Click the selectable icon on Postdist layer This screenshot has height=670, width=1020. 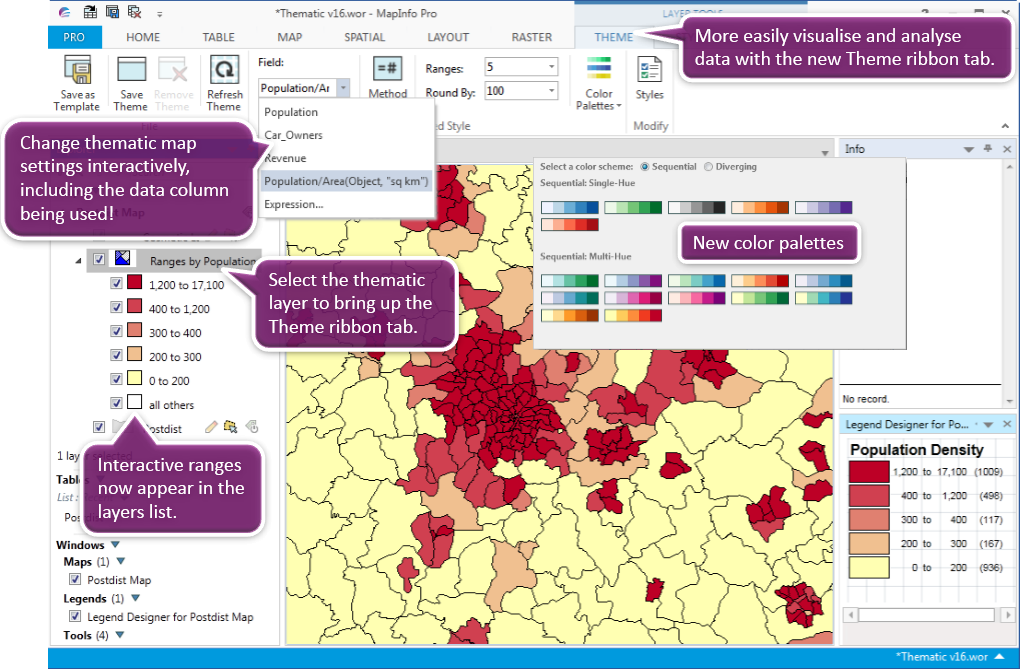[x=230, y=427]
